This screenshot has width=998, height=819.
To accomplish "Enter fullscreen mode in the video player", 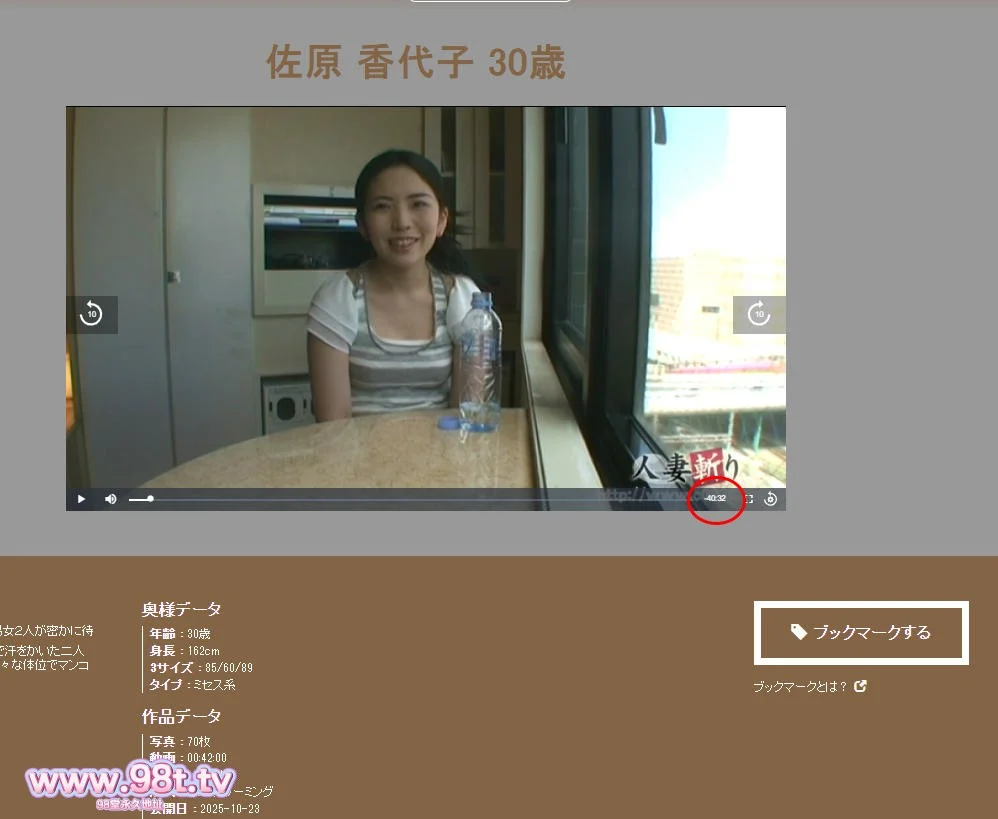I will coord(748,499).
